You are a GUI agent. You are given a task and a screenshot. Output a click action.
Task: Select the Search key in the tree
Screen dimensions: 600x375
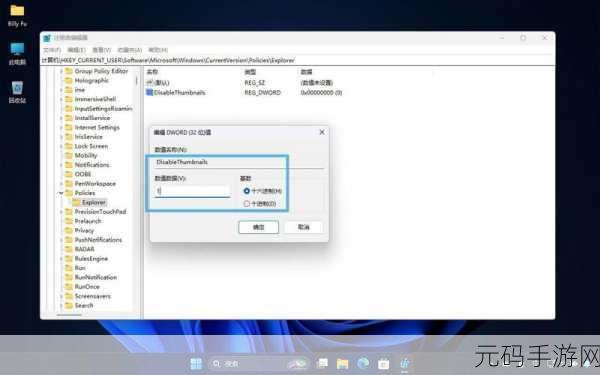(x=84, y=305)
